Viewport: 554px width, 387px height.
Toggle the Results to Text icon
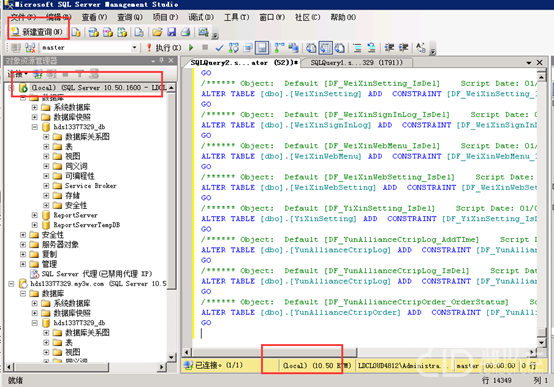pyautogui.click(x=311, y=48)
